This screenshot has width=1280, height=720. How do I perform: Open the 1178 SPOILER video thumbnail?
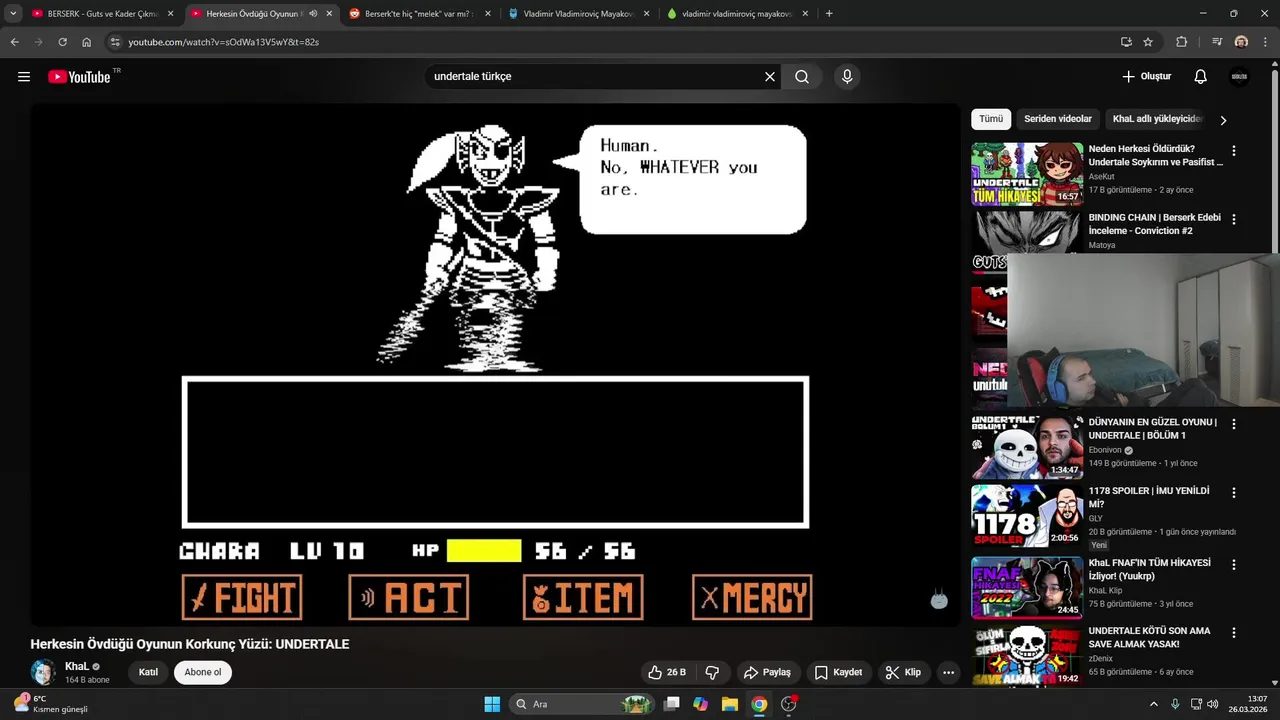pos(1027,516)
